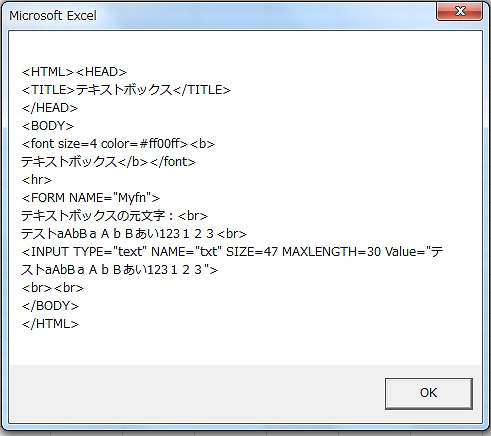Click the <INPUT TYPE="text" text

84,252
